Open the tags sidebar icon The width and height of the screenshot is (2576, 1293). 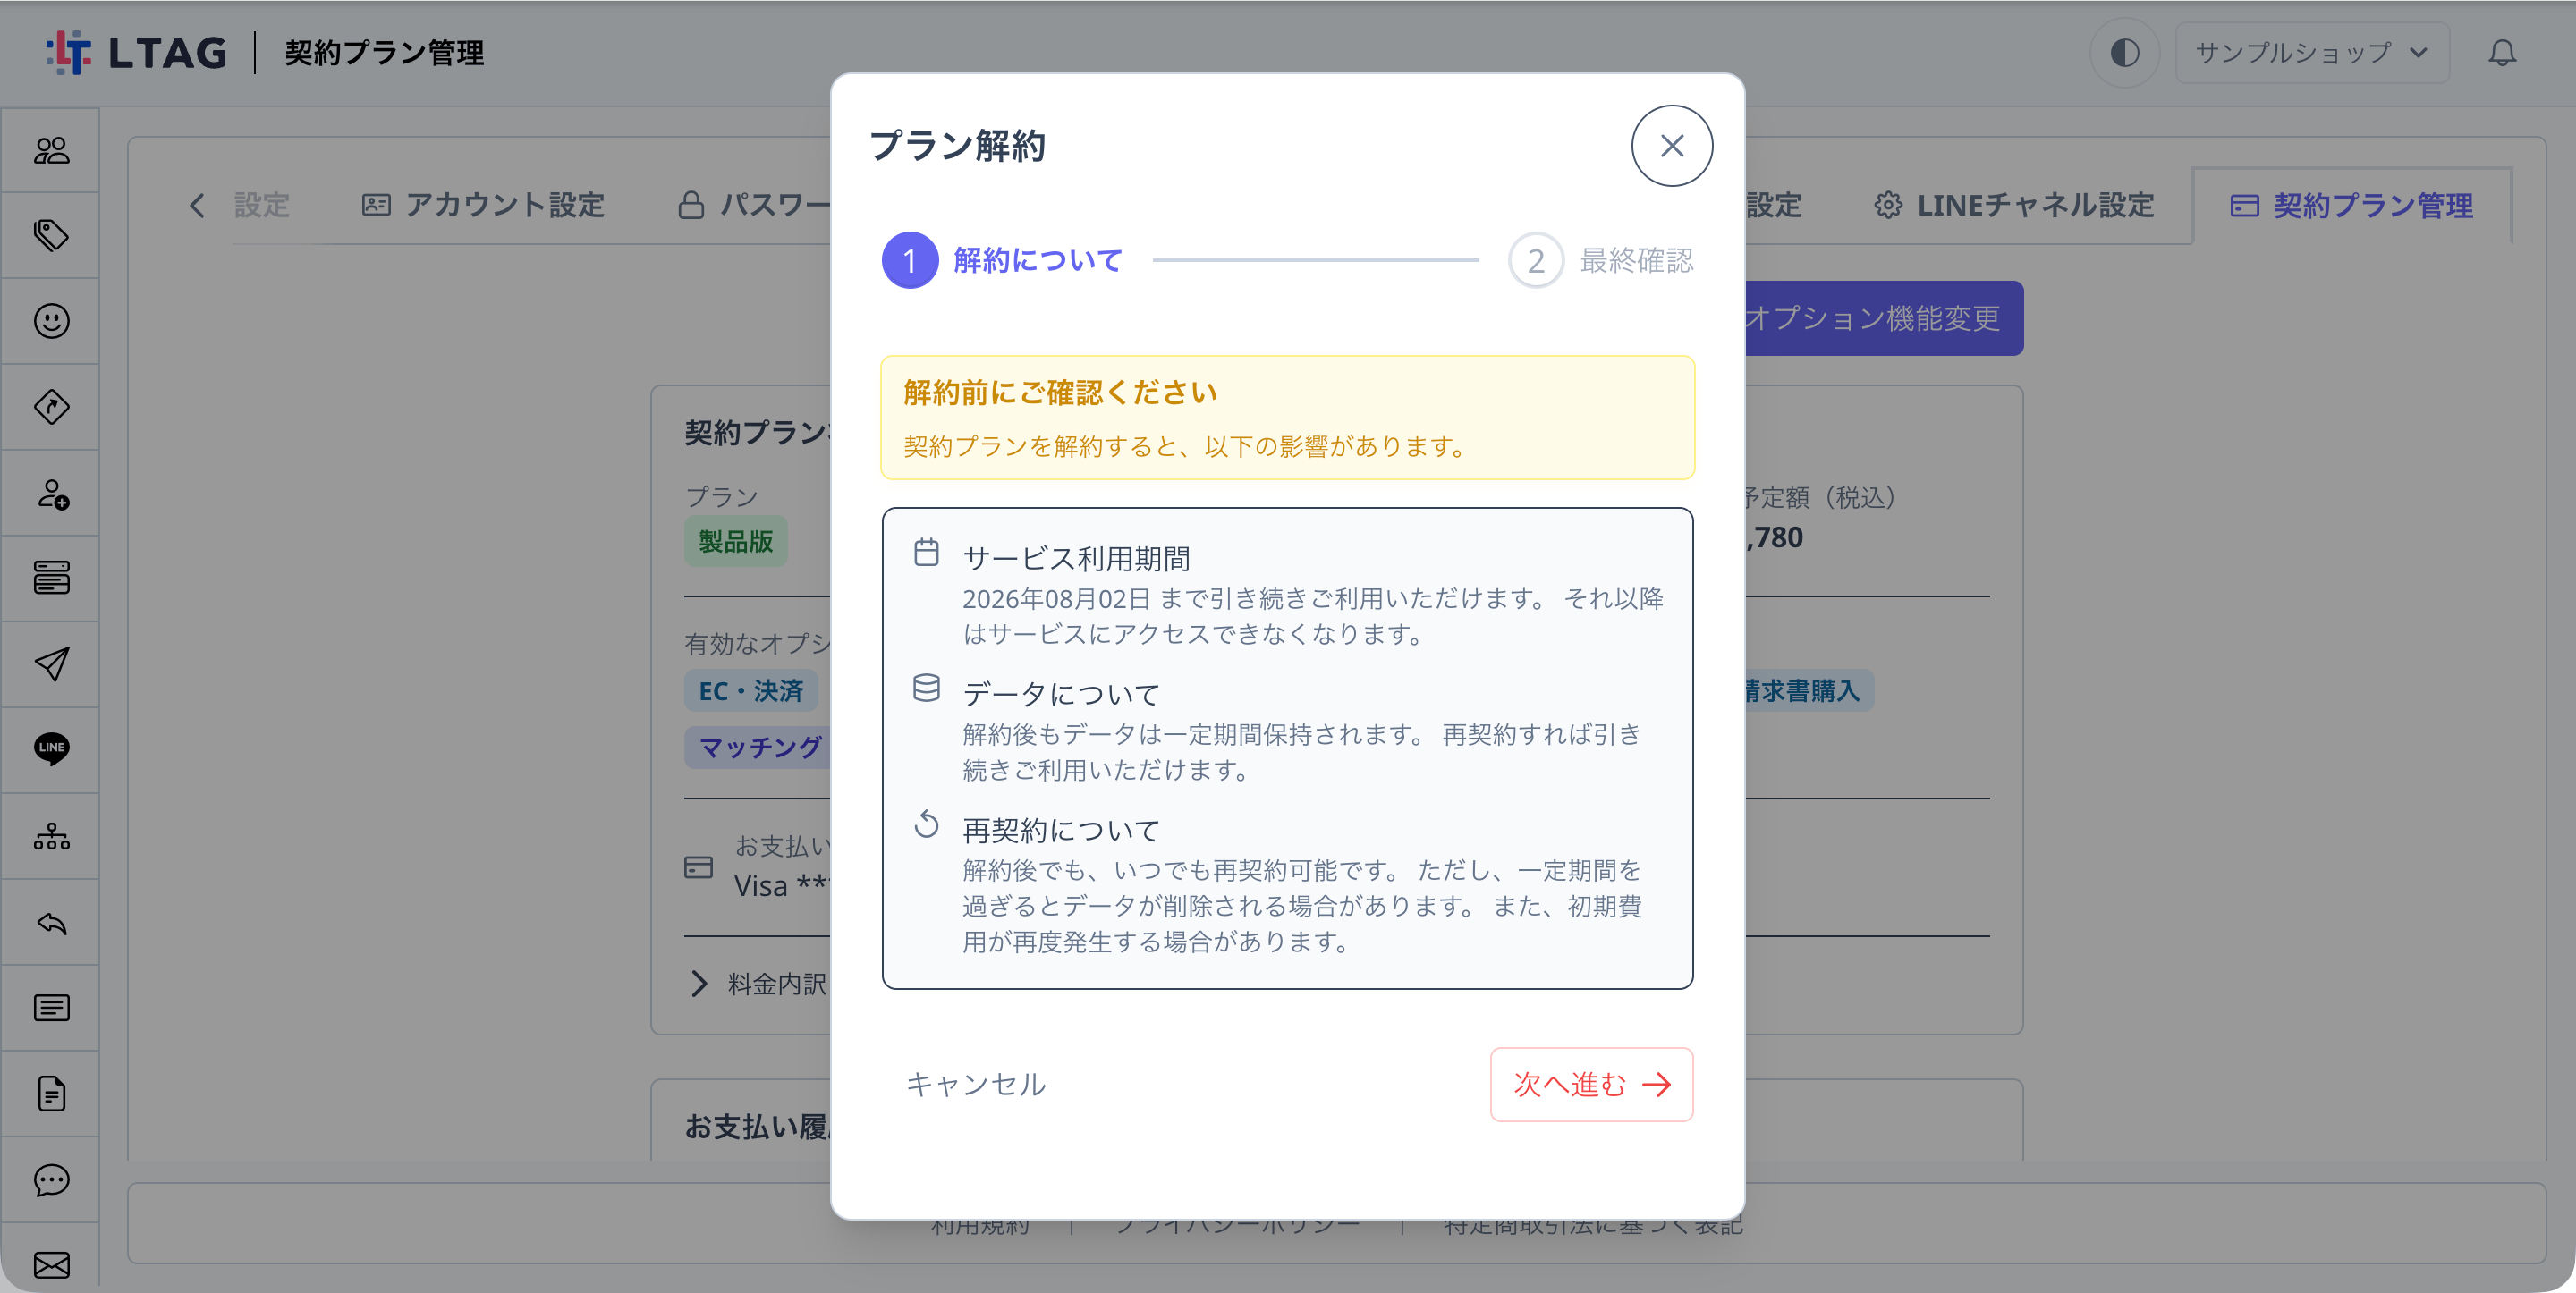point(51,235)
